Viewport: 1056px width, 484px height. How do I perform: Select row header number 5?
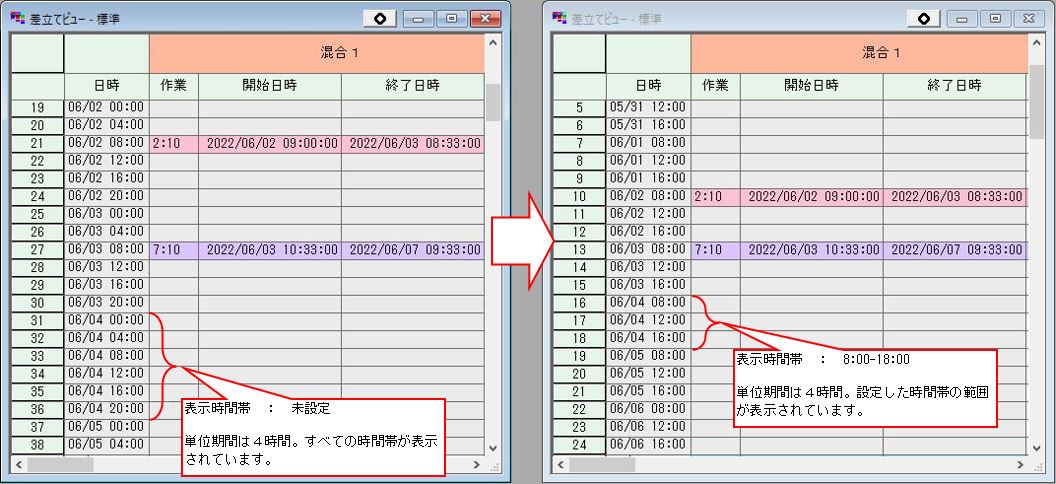(580, 108)
